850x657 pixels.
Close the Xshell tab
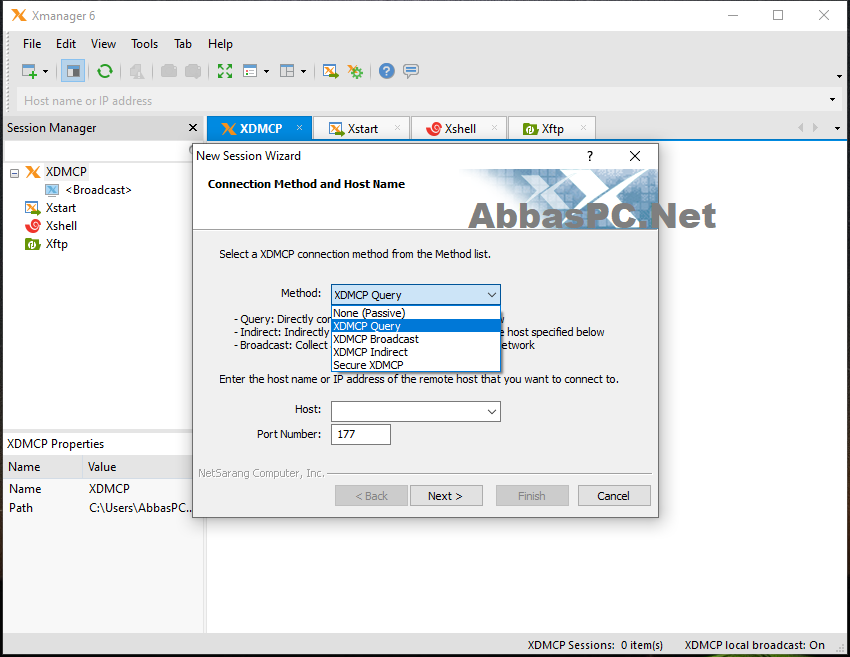(x=494, y=127)
